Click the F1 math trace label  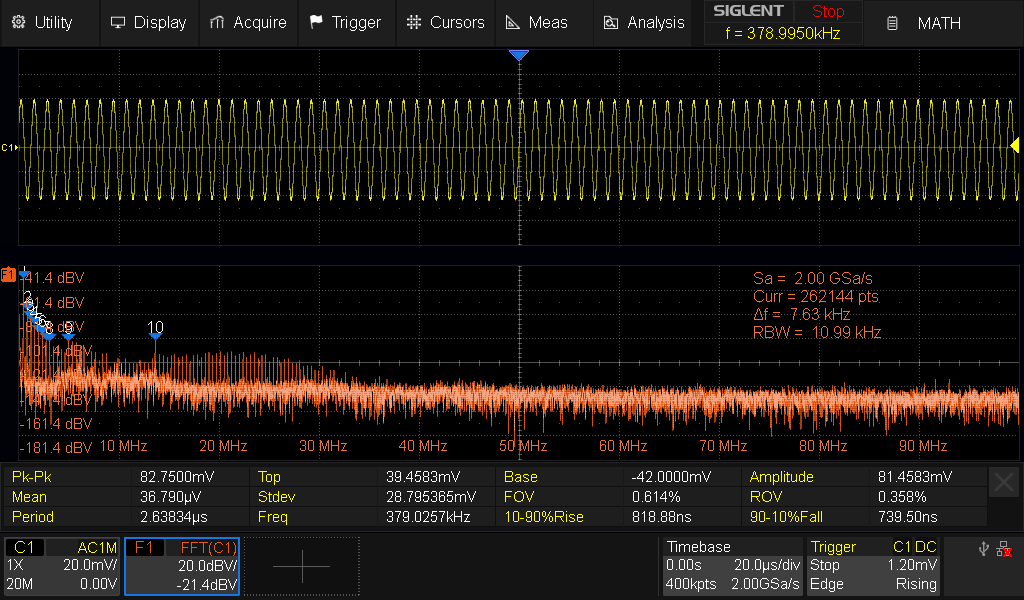coord(8,274)
